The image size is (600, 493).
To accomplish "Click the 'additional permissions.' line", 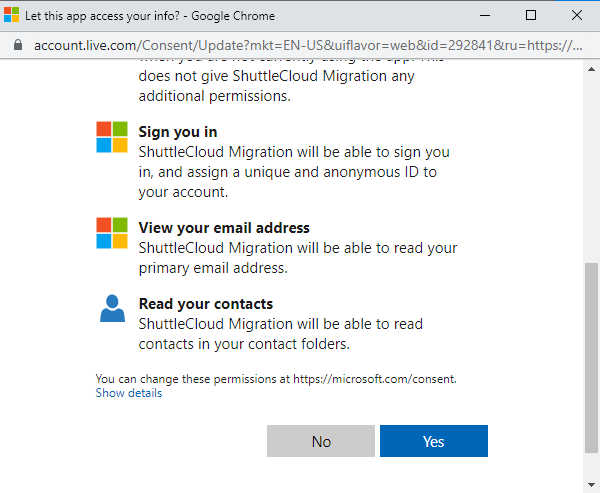I will coord(214,96).
